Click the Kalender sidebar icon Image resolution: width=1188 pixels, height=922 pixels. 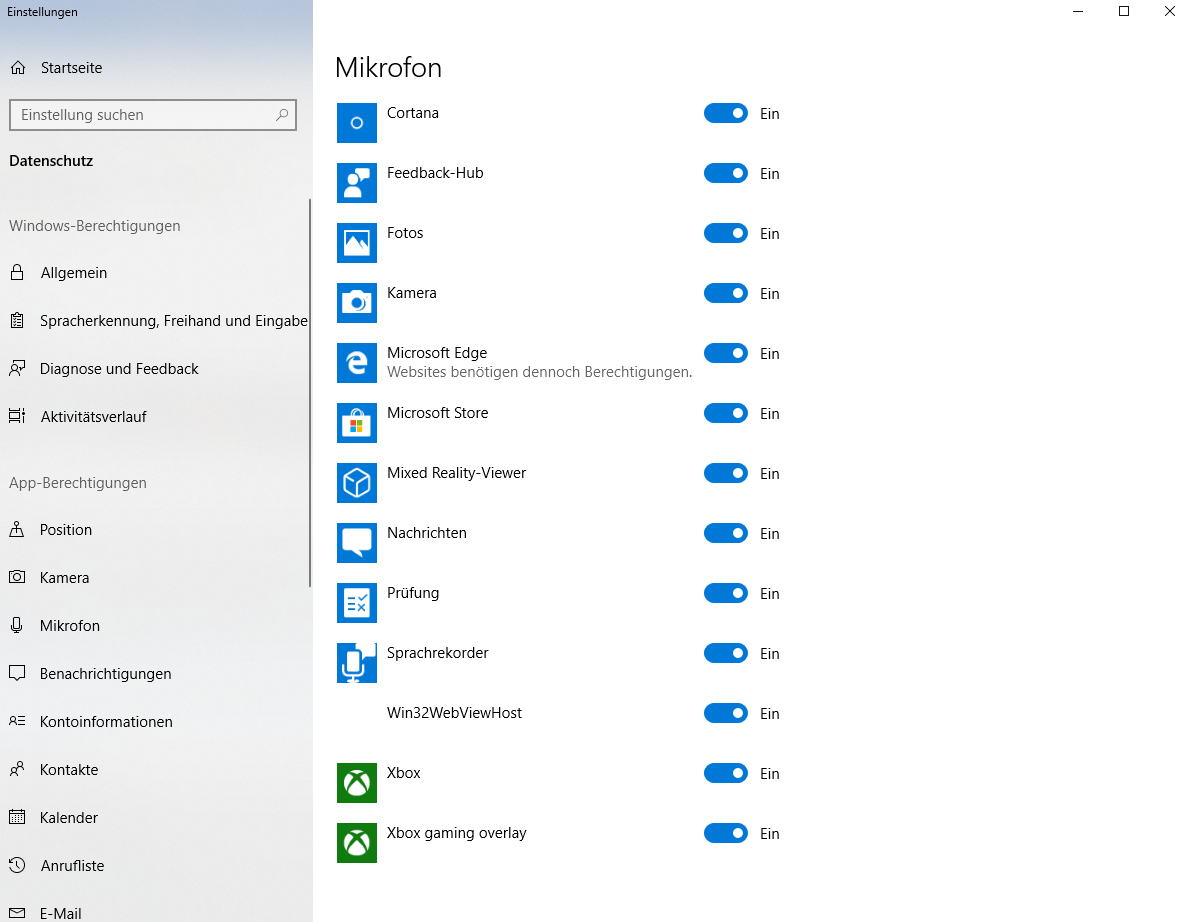pos(17,817)
